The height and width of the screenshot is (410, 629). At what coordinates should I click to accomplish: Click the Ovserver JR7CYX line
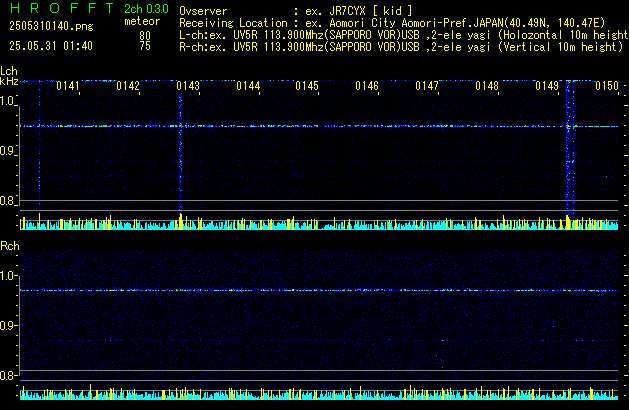point(296,11)
